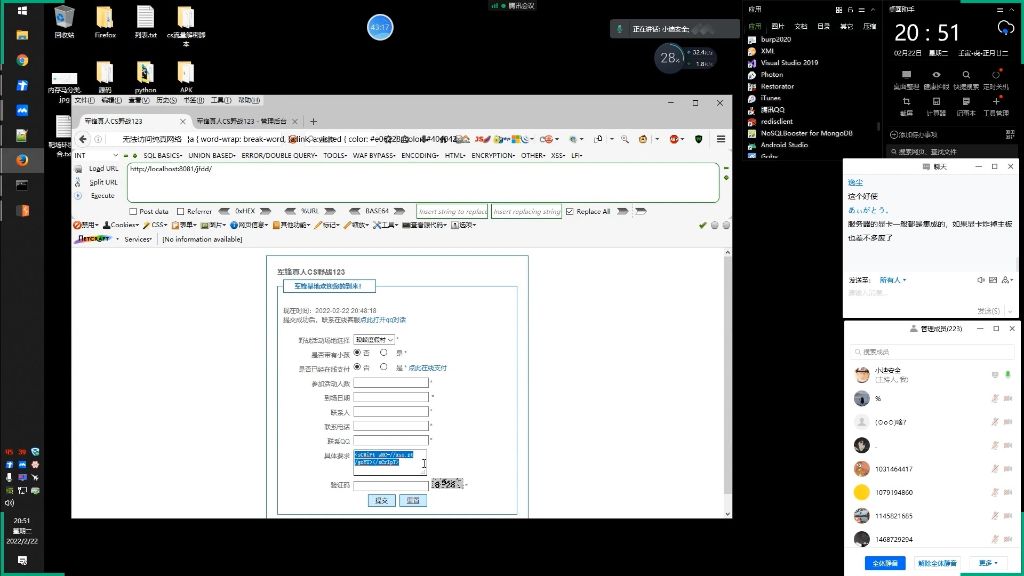Open the CSS menu in developer toolbar
Viewport: 1024px width, 576px height.
[x=155, y=225]
